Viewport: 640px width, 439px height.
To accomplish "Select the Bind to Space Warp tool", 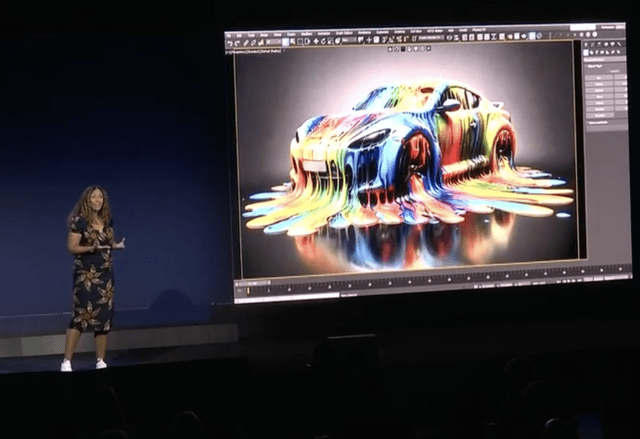I will (x=261, y=42).
